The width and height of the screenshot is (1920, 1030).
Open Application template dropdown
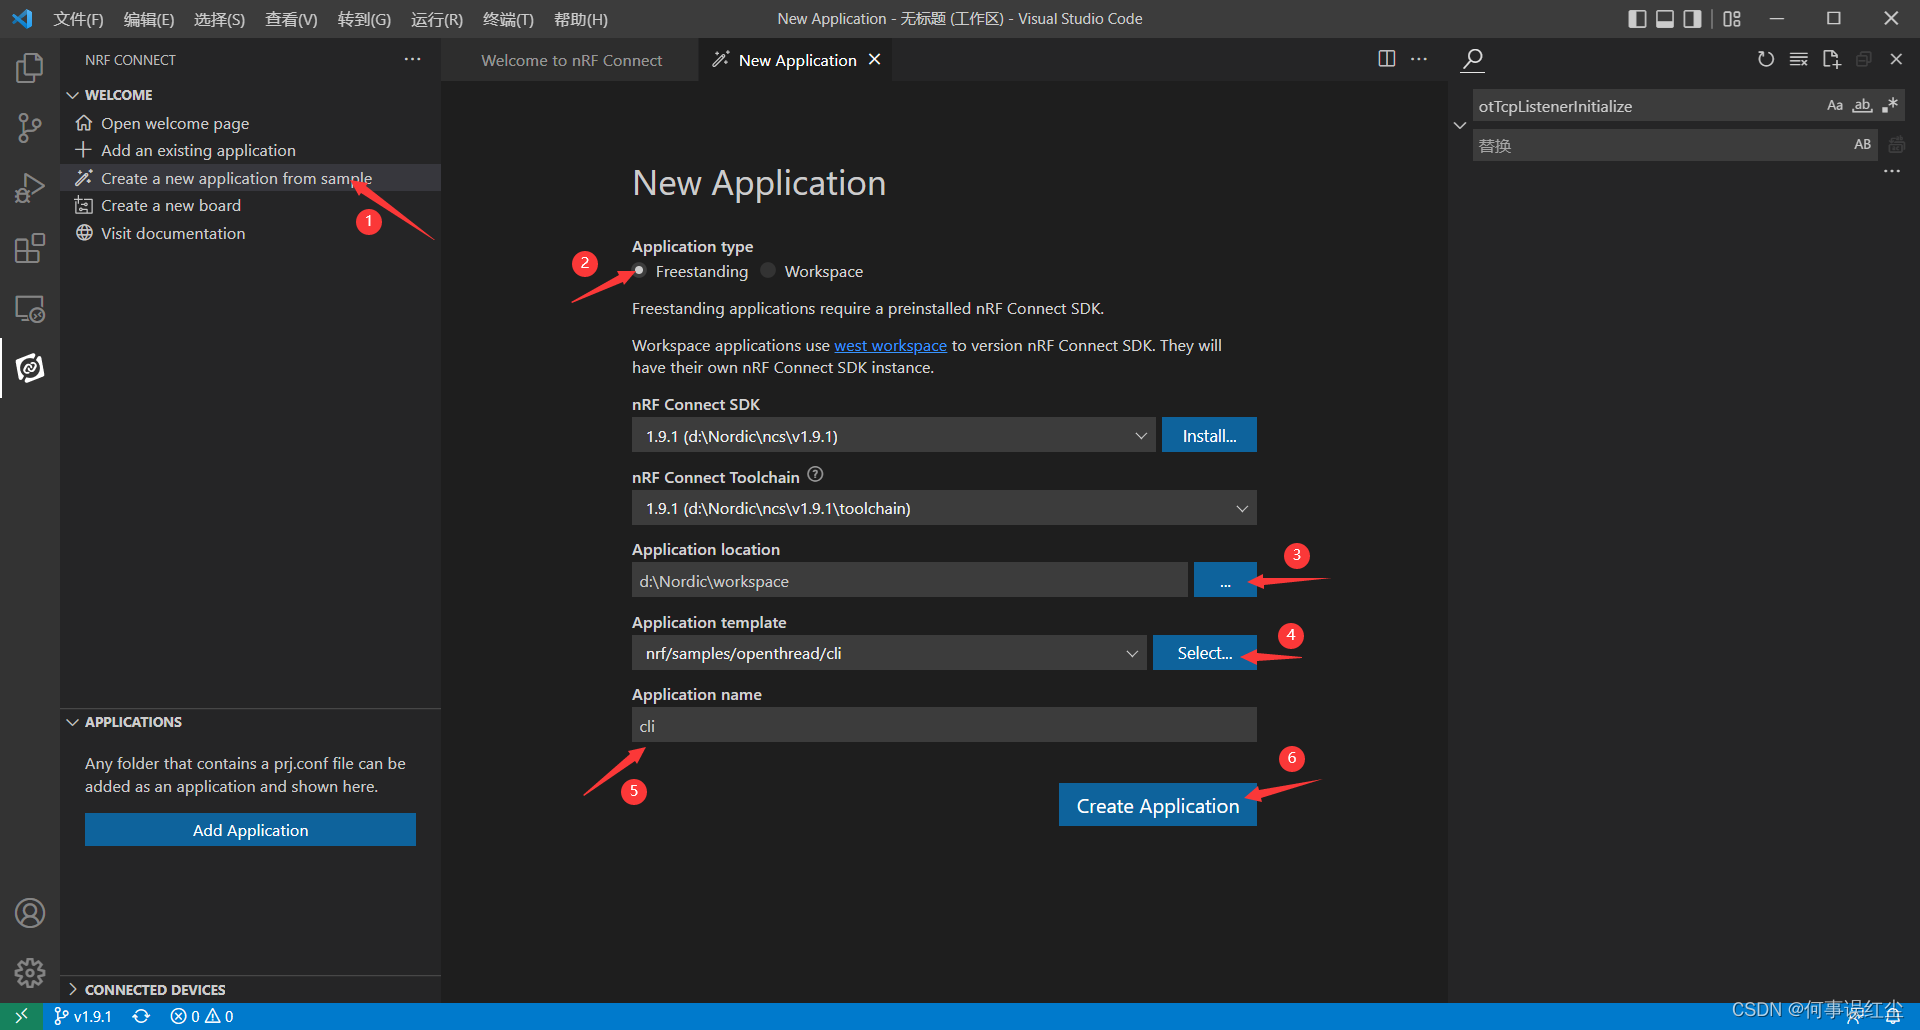[889, 653]
